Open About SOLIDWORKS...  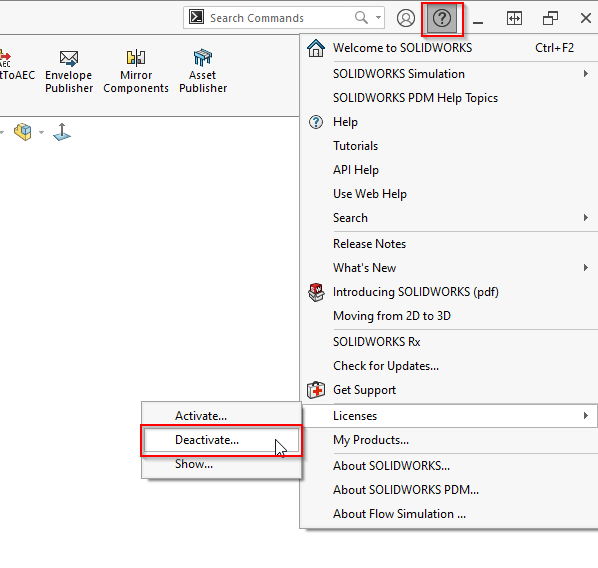(x=448, y=466)
